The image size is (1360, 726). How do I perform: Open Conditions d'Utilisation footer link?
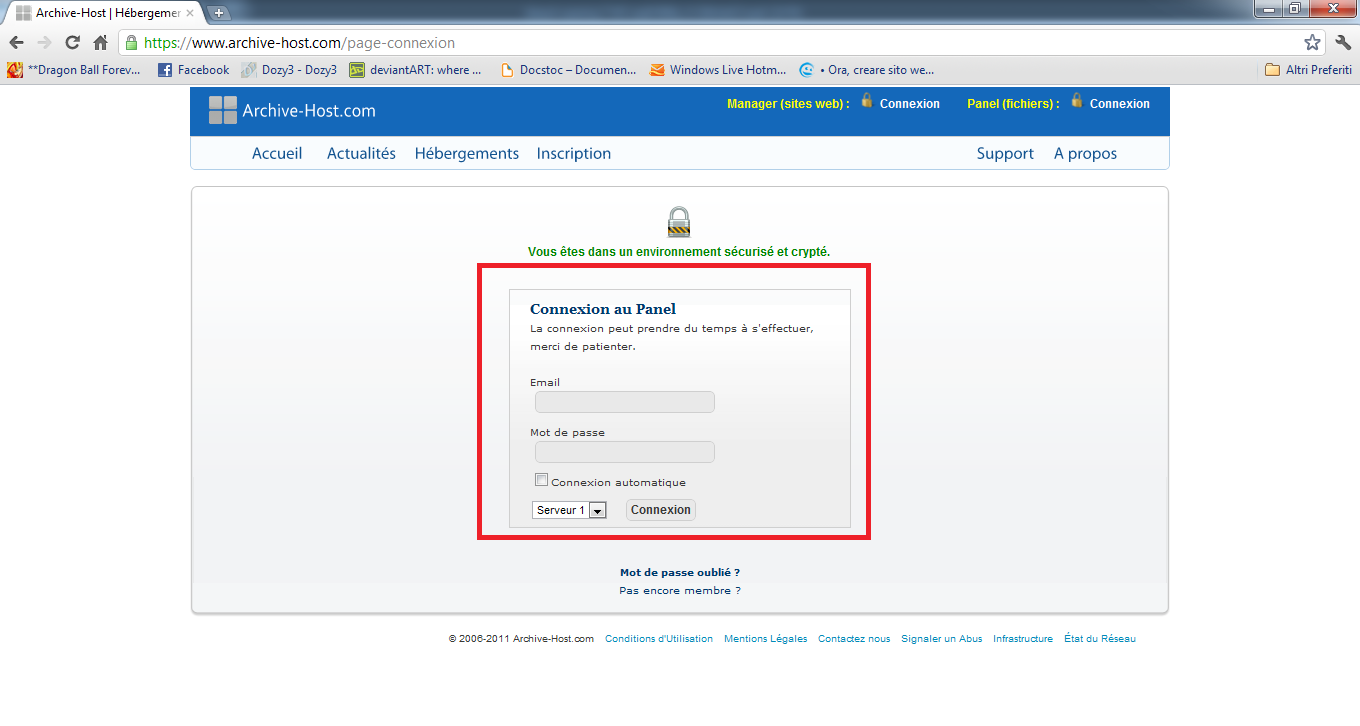(x=659, y=639)
